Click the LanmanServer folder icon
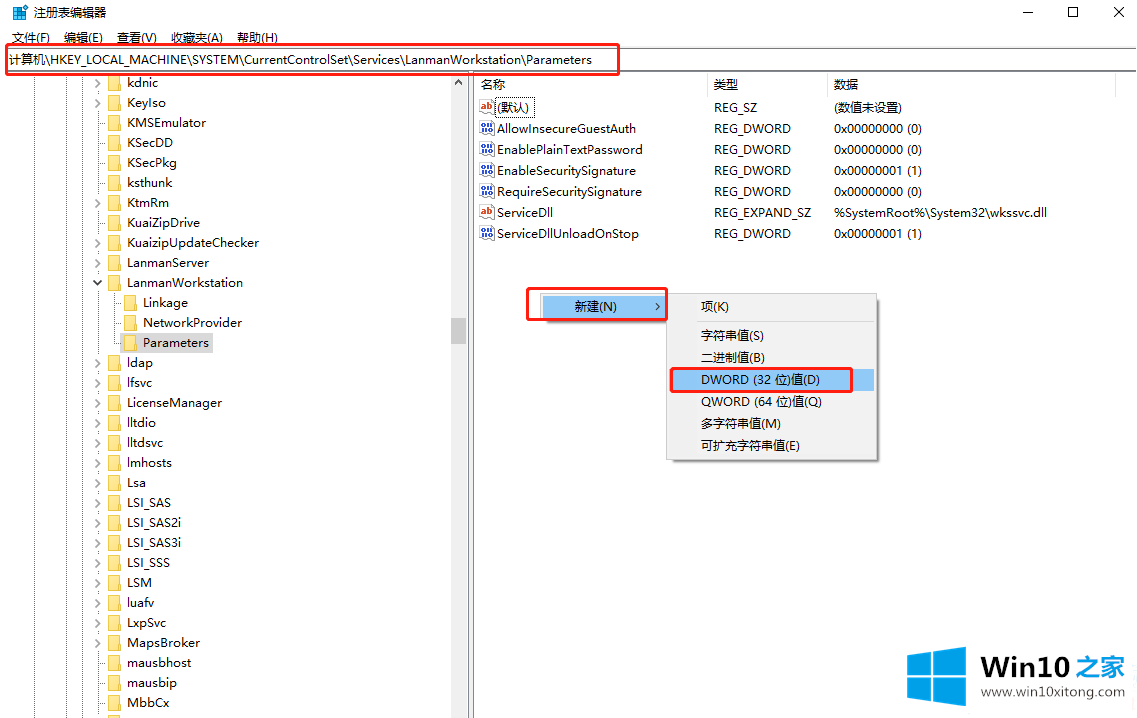The width and height of the screenshot is (1137, 718). click(115, 263)
